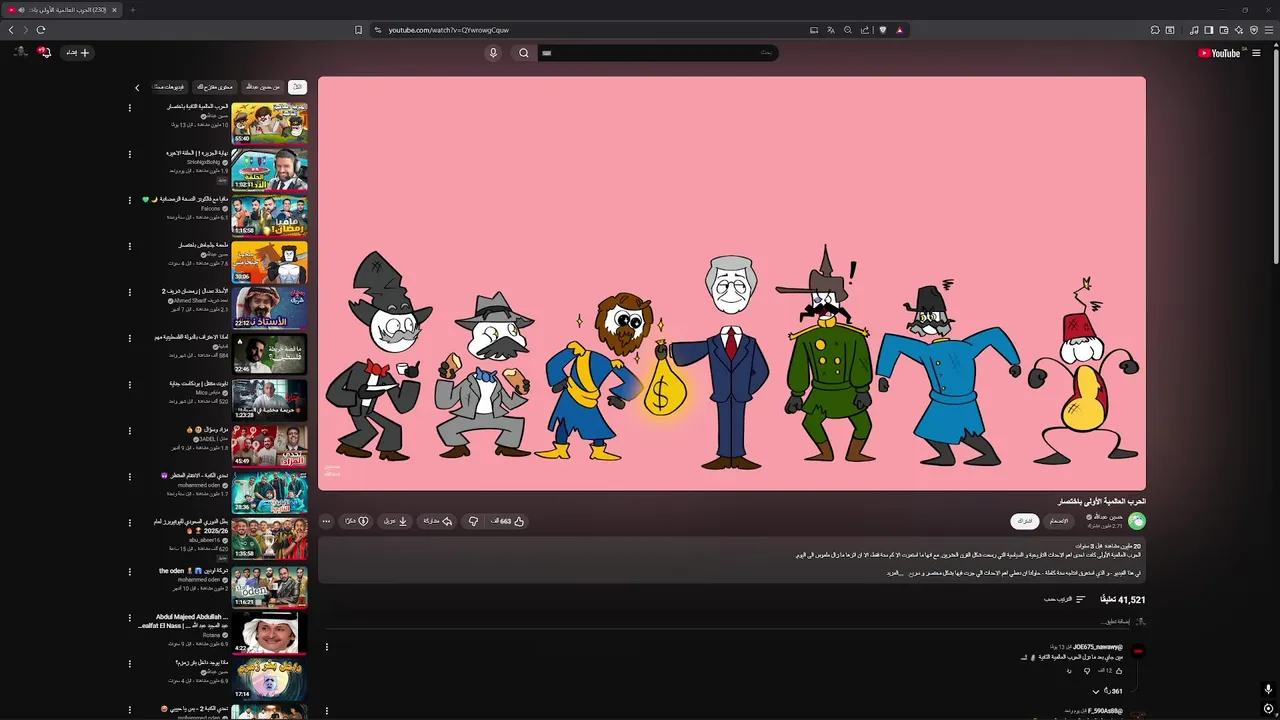Open menu for SHoNgxBoNg suggested video
The image size is (1280, 720).
tap(129, 154)
